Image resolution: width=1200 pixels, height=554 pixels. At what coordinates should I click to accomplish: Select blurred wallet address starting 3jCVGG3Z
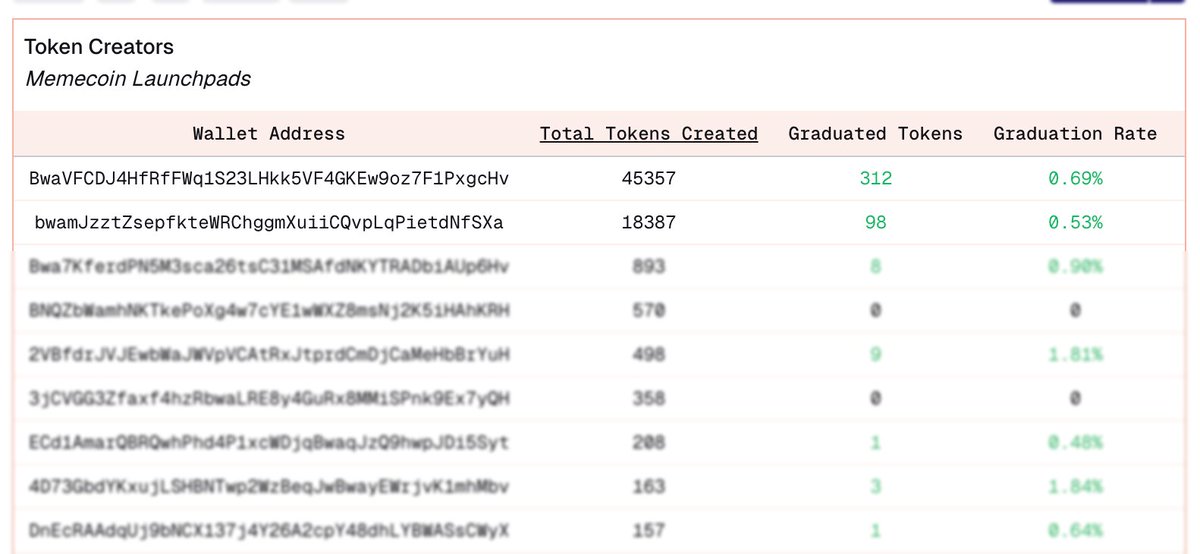tap(269, 399)
